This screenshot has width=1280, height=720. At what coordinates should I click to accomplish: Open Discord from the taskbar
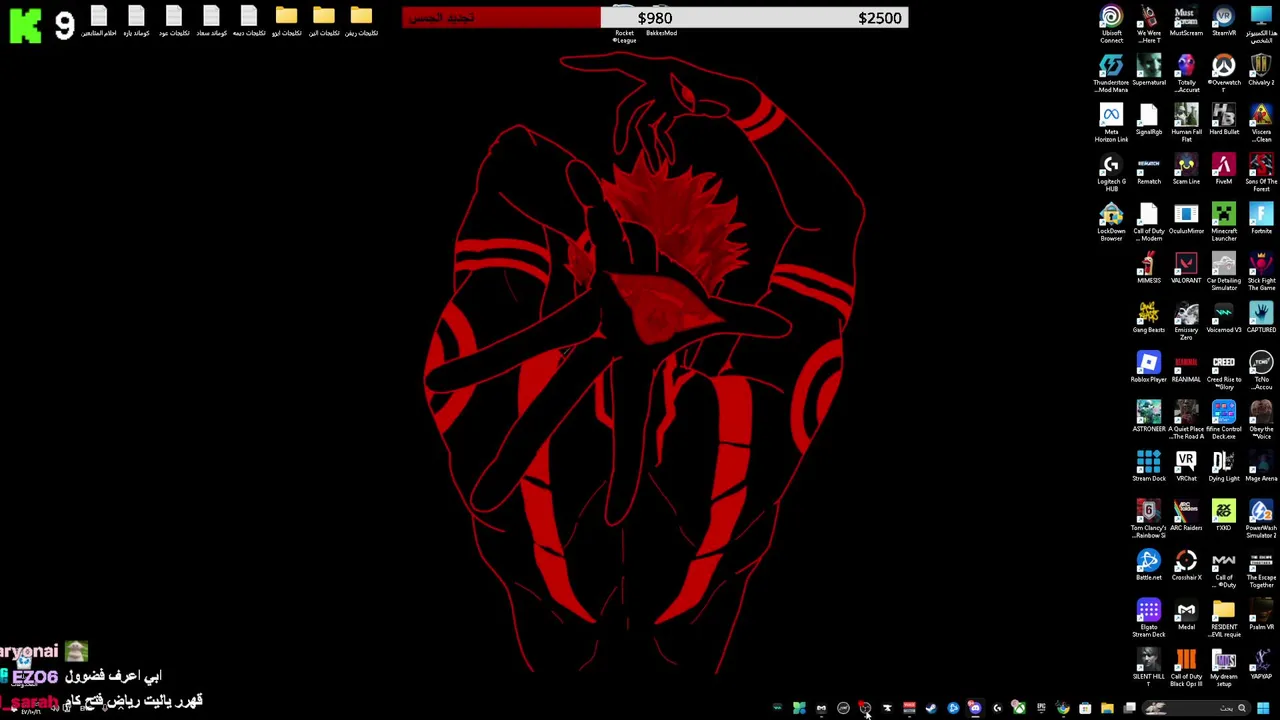(975, 708)
